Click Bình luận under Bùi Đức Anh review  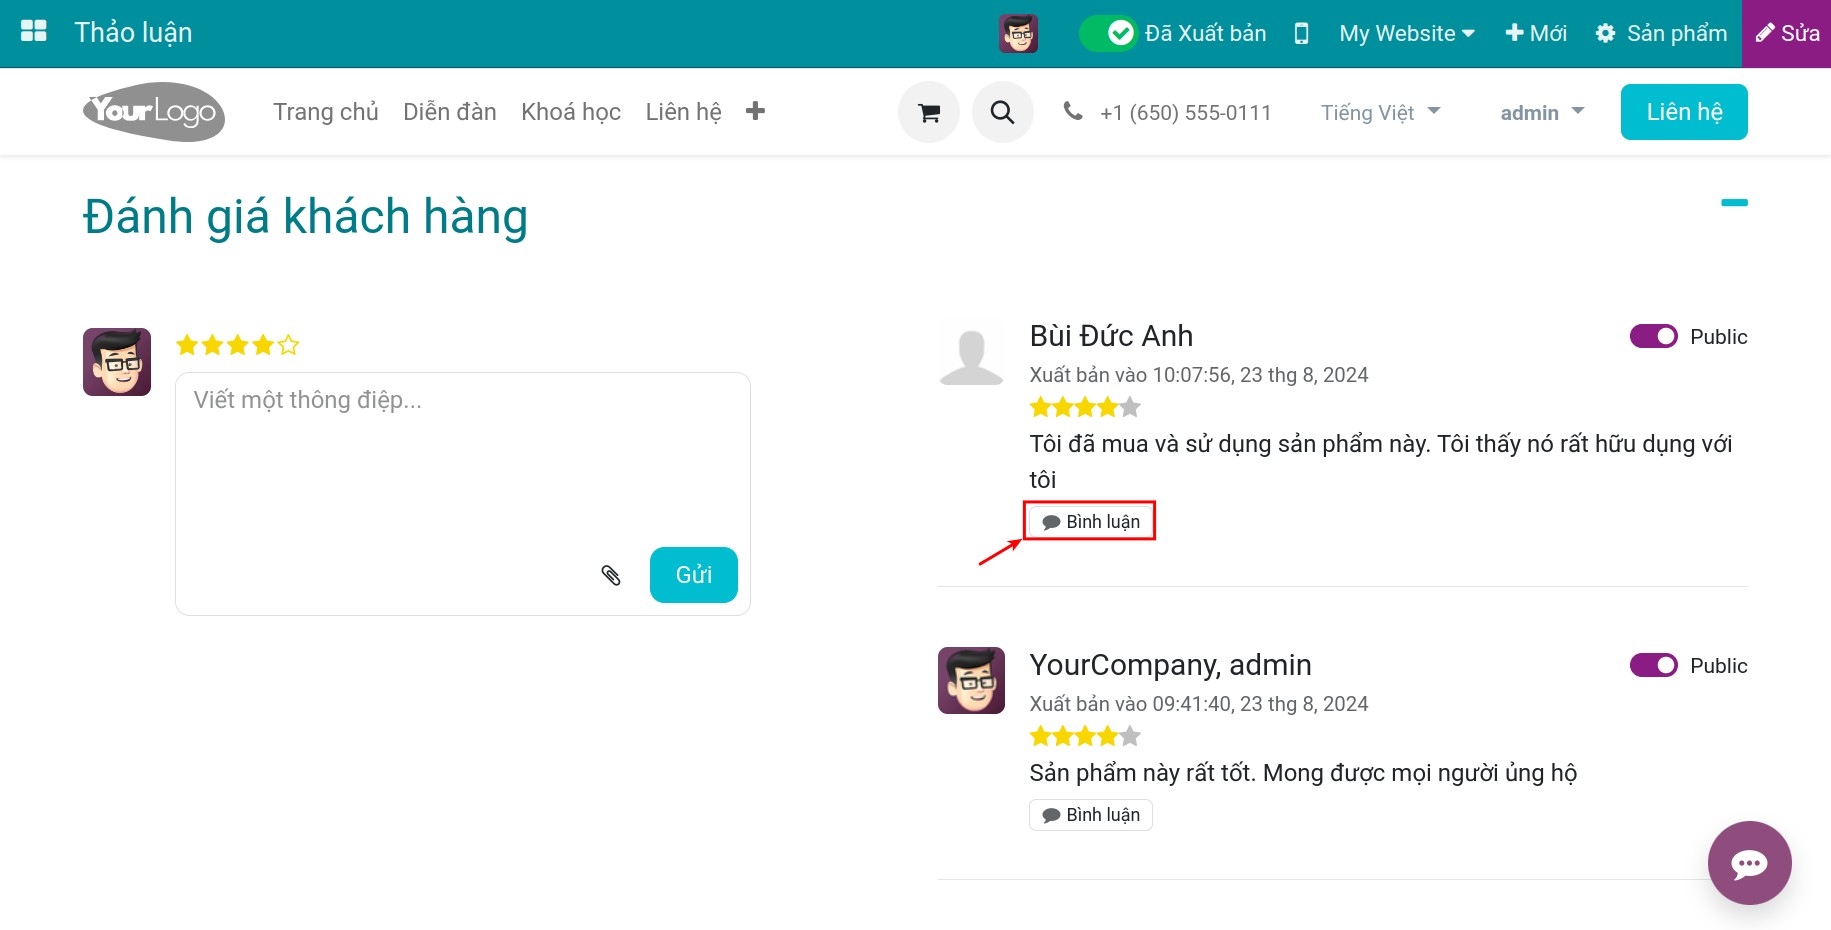point(1091,522)
